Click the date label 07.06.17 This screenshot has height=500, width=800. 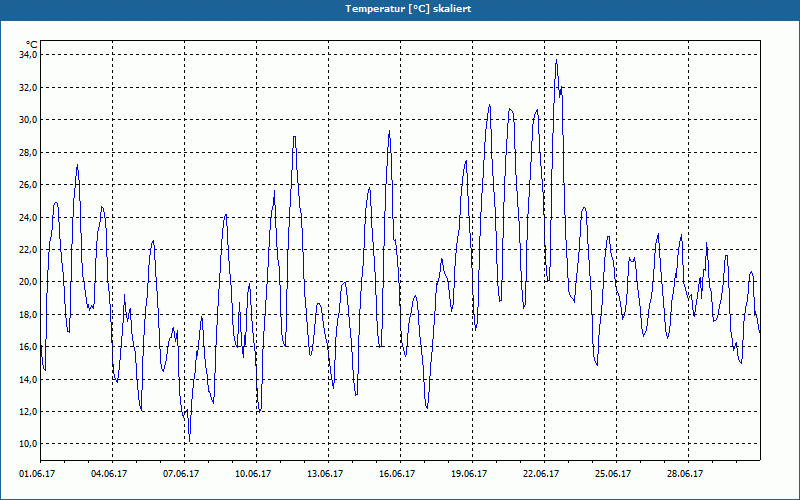click(x=181, y=474)
